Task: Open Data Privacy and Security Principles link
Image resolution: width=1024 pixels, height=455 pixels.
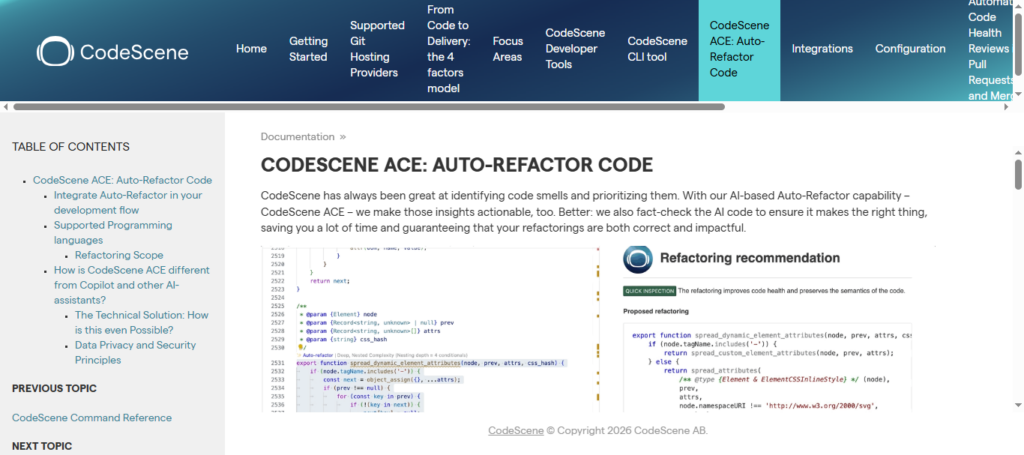Action: (x=135, y=353)
